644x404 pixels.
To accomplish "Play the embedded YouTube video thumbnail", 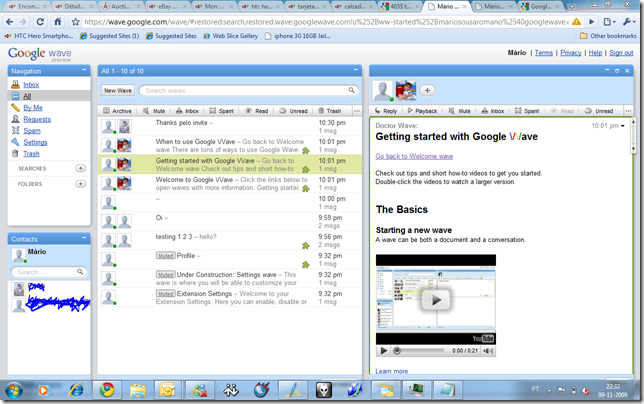I will 436,300.
